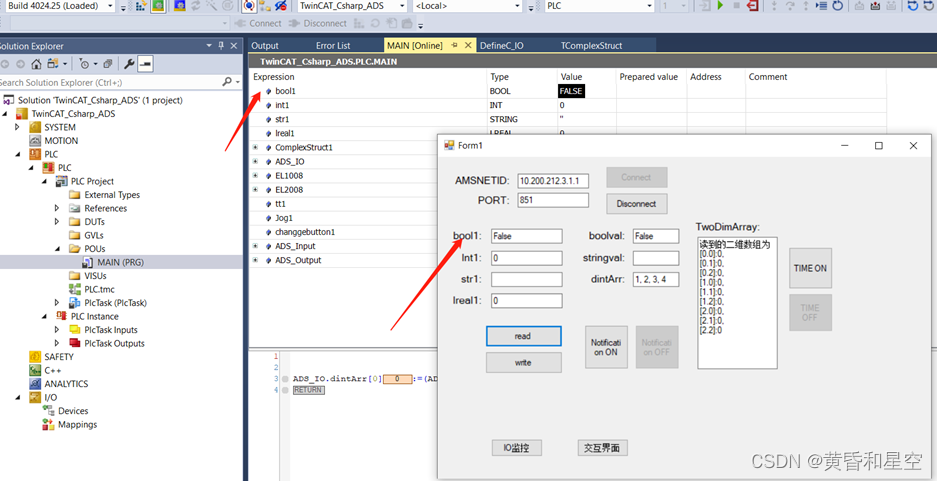
Task: Click the red PLC Logout icon
Action: tap(753, 5)
